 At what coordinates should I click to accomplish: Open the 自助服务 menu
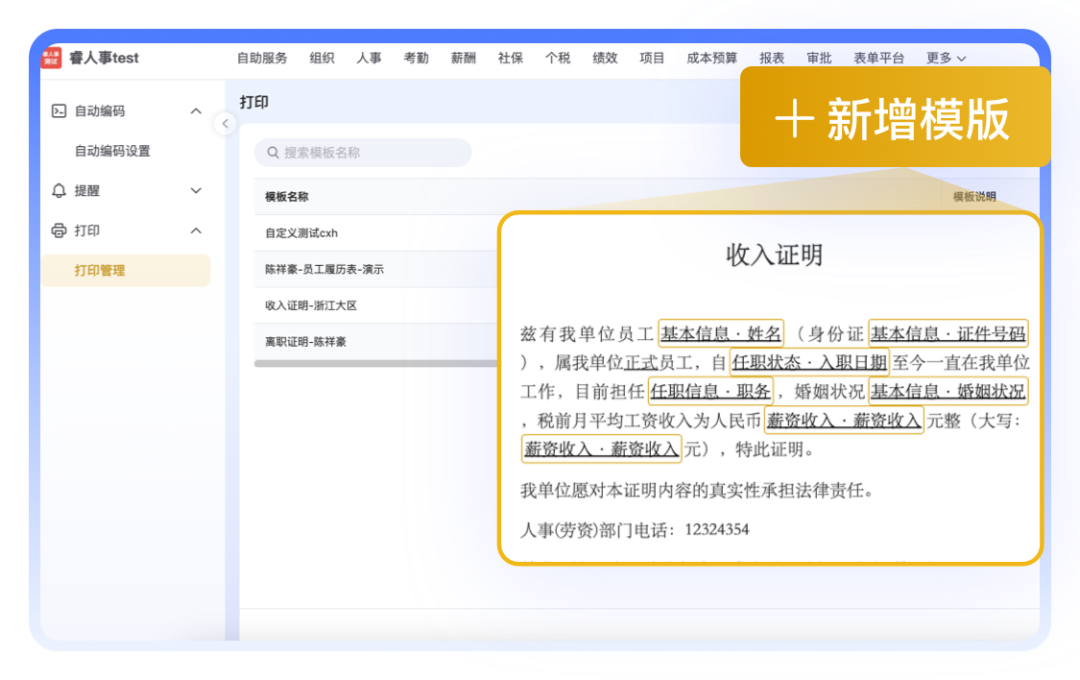pos(262,58)
